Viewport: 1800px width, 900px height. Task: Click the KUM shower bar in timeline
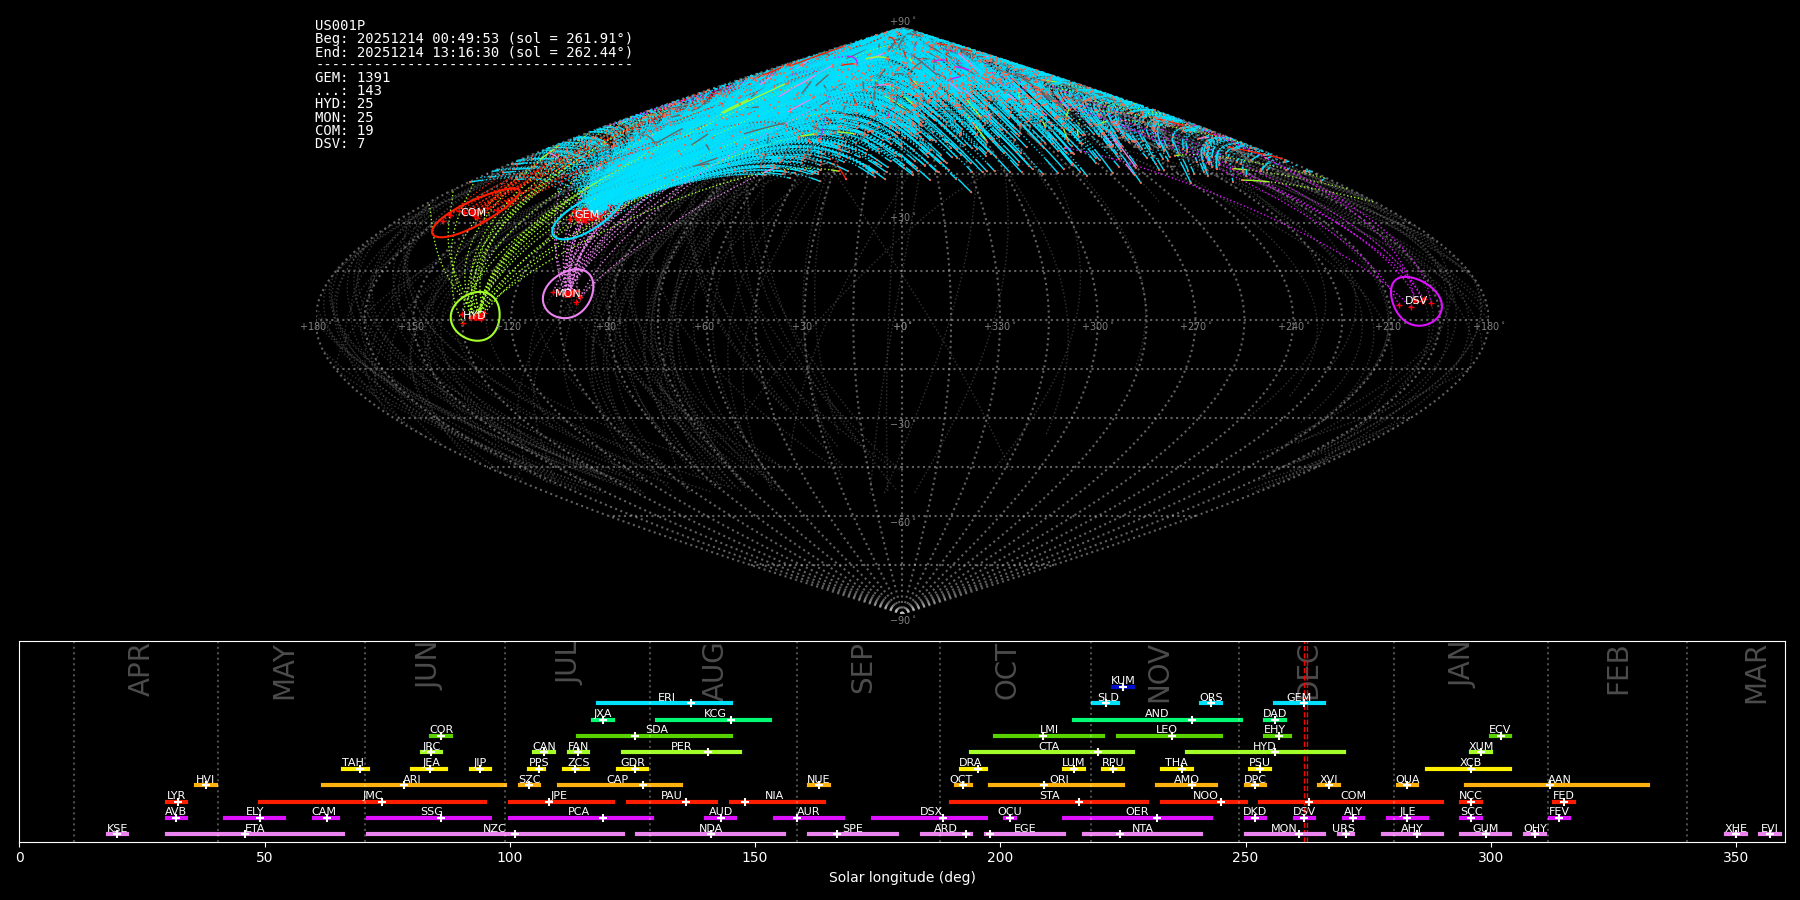click(1123, 687)
